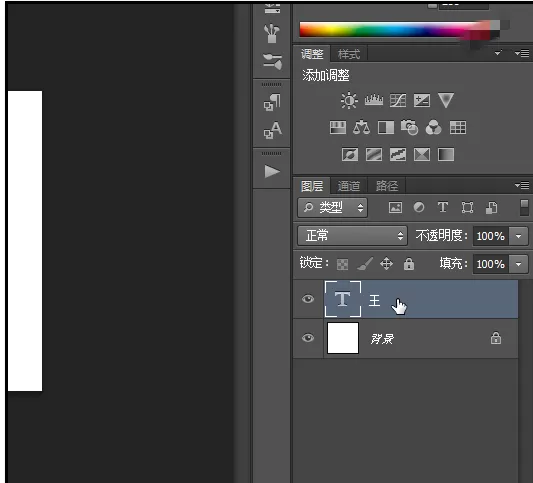Hide the 背景 layer
Image resolution: width=533 pixels, height=483 pixels.
[308, 338]
